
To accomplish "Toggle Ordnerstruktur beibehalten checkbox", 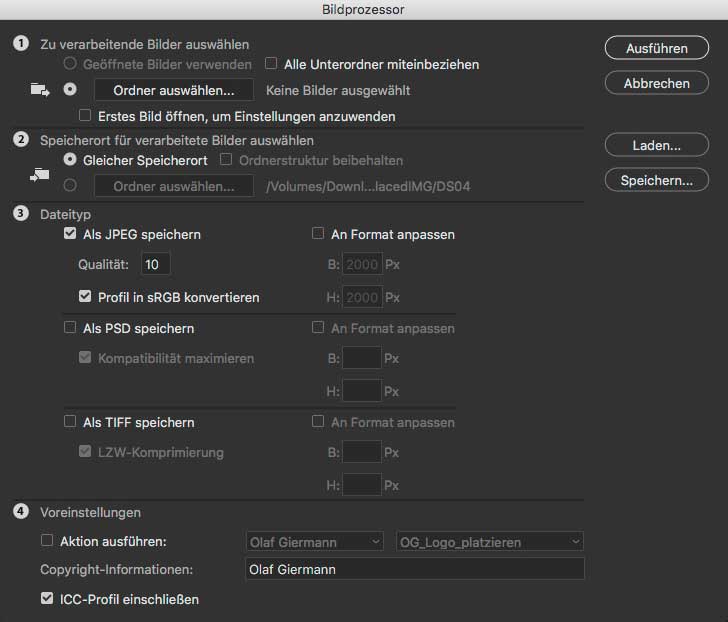I will (226, 159).
